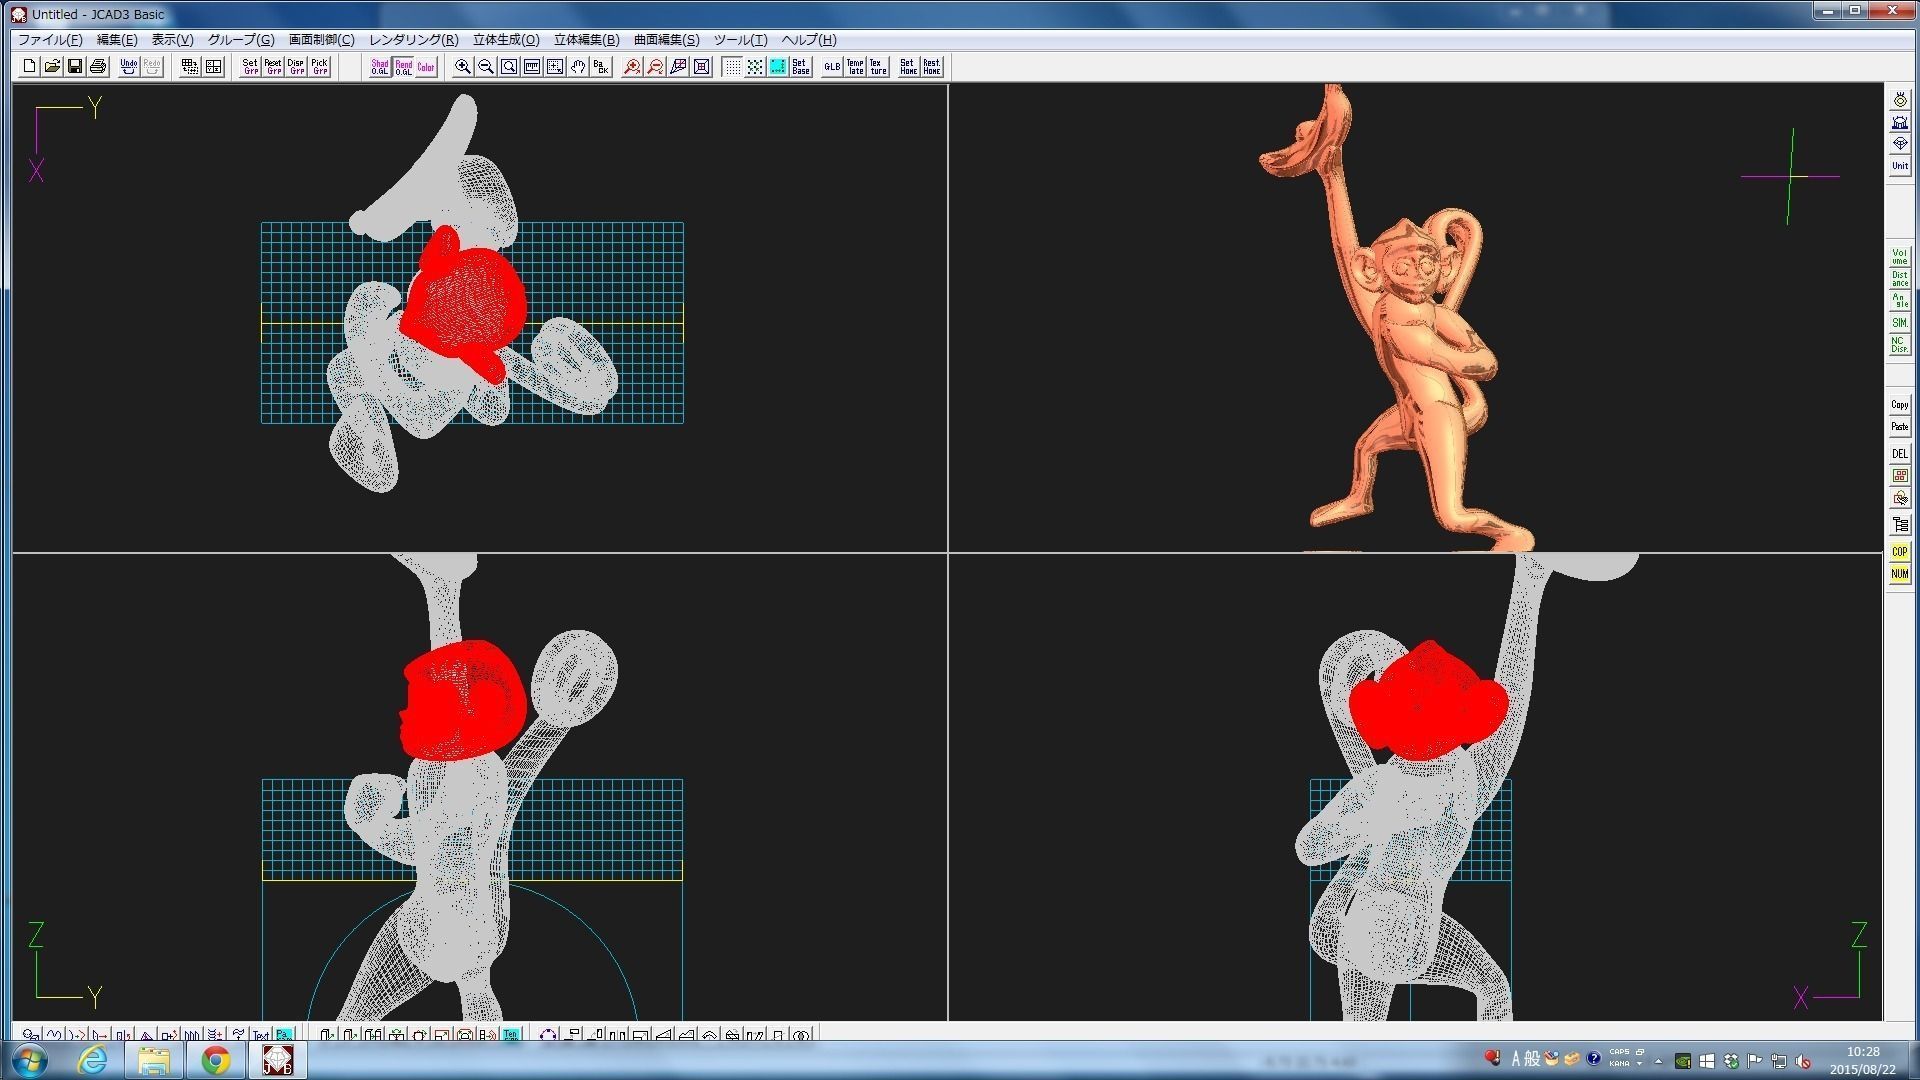Click the Copy button in sidebar
Viewport: 1920px width, 1080px height.
pos(1899,405)
